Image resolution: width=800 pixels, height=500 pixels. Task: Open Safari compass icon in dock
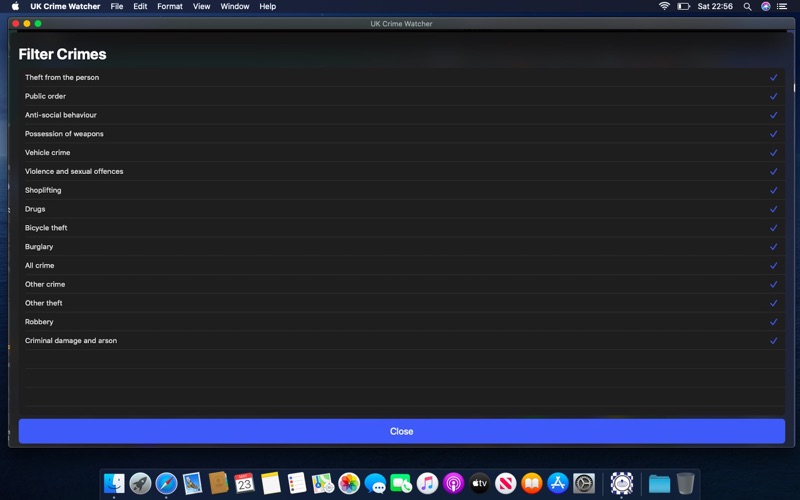pos(166,483)
